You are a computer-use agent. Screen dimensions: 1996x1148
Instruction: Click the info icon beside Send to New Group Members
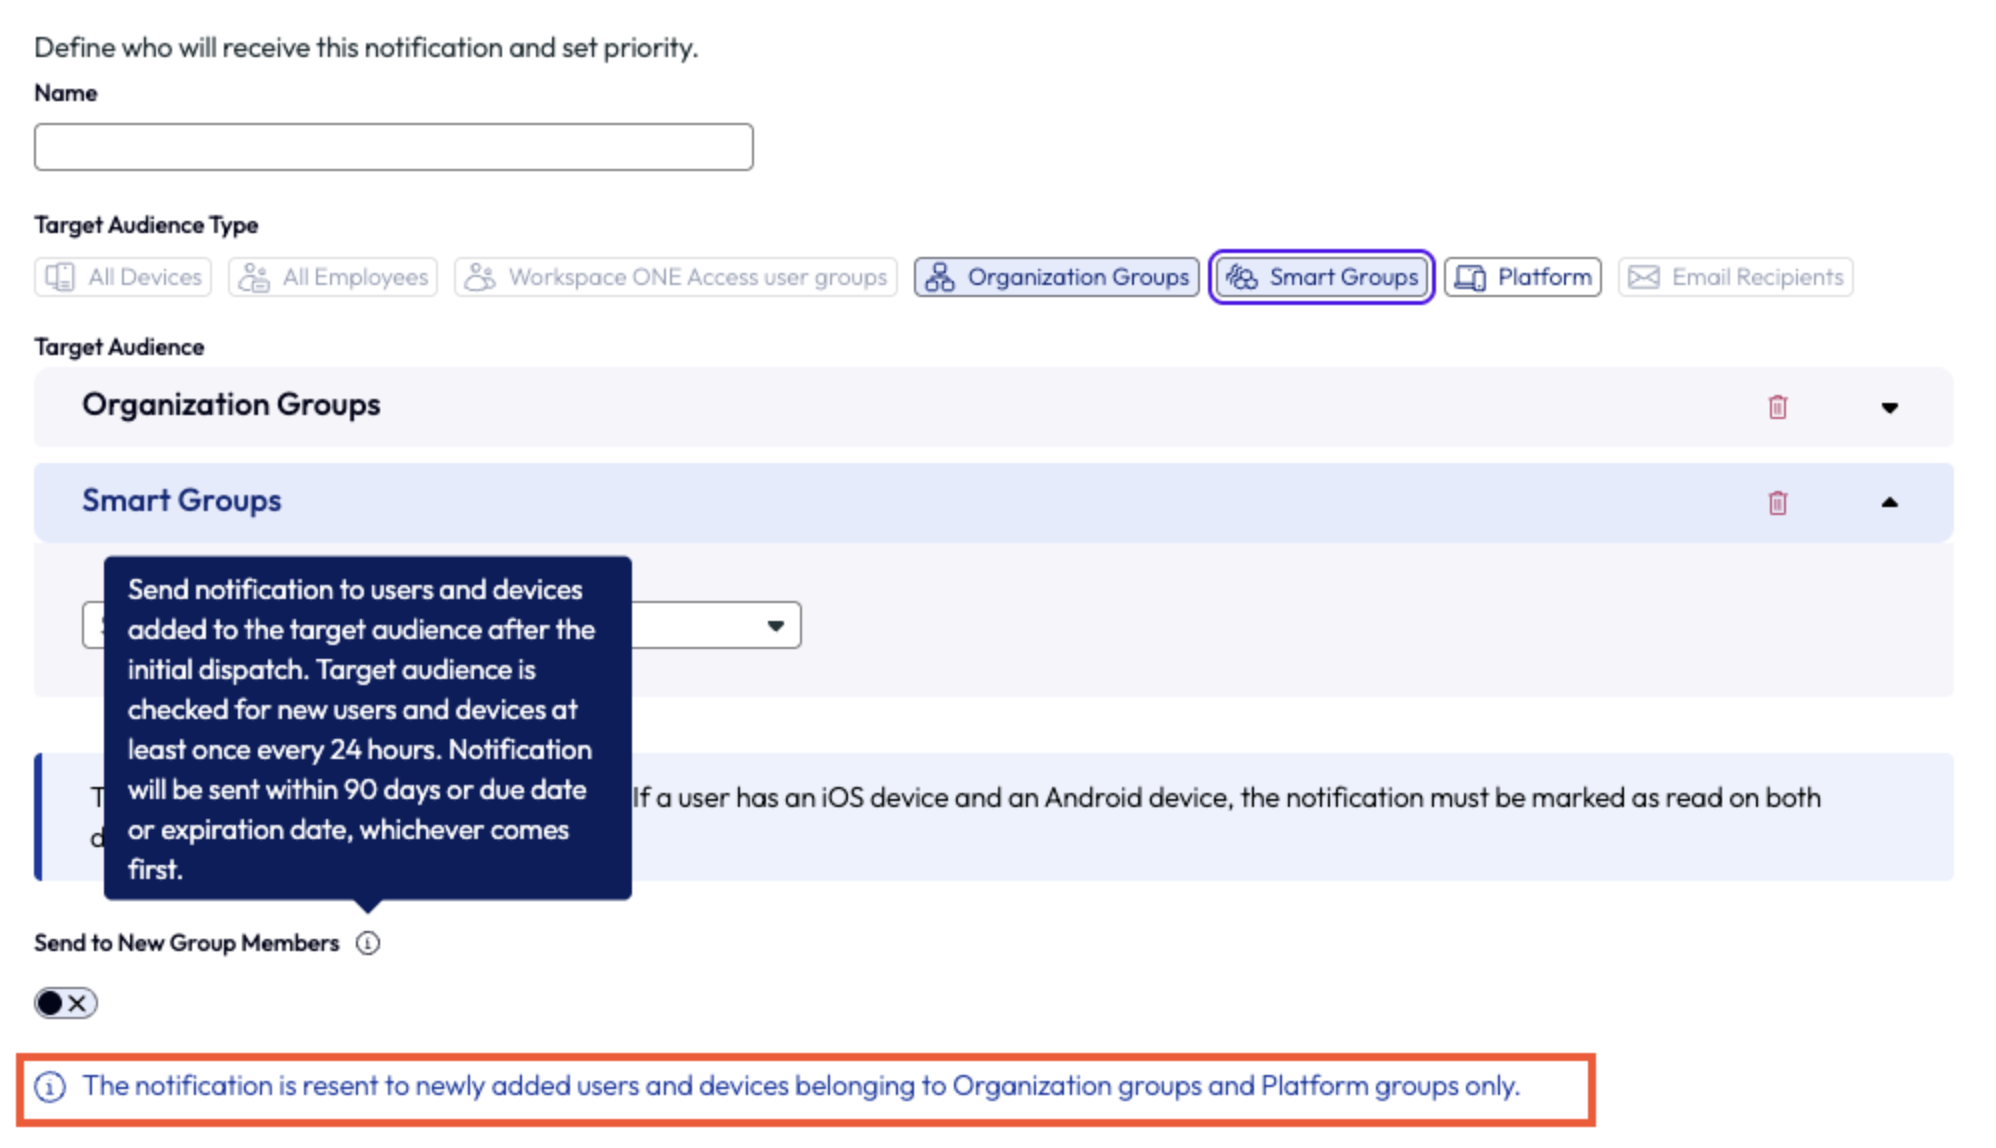pyautogui.click(x=368, y=943)
